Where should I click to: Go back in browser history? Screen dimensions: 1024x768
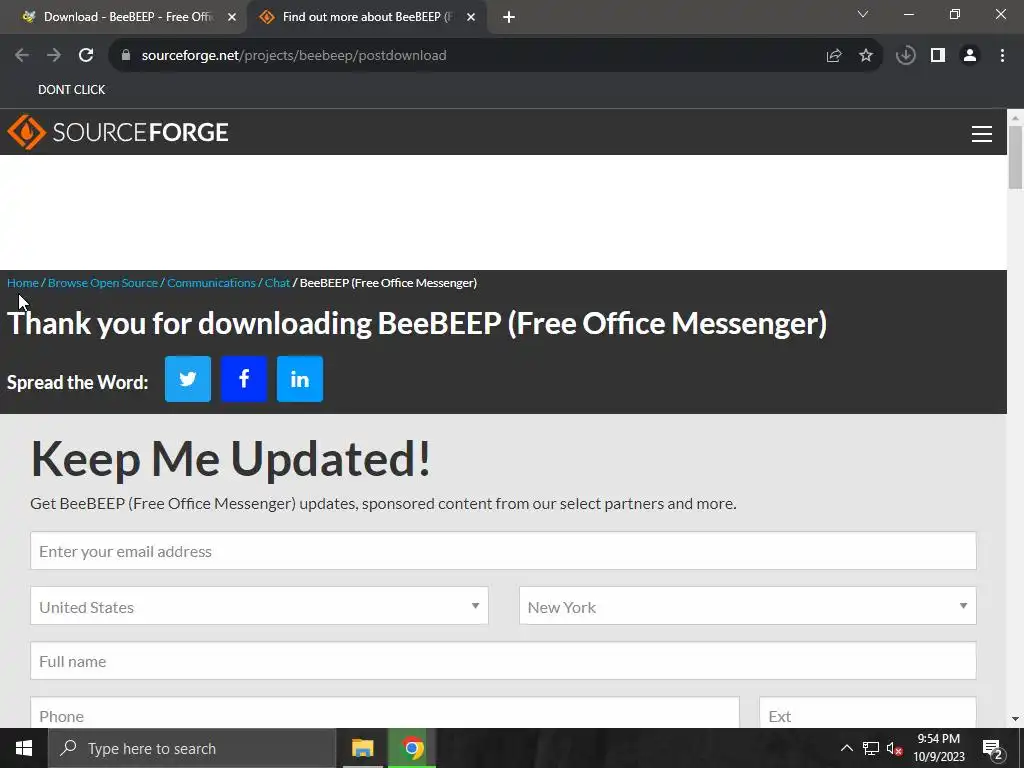coord(22,56)
